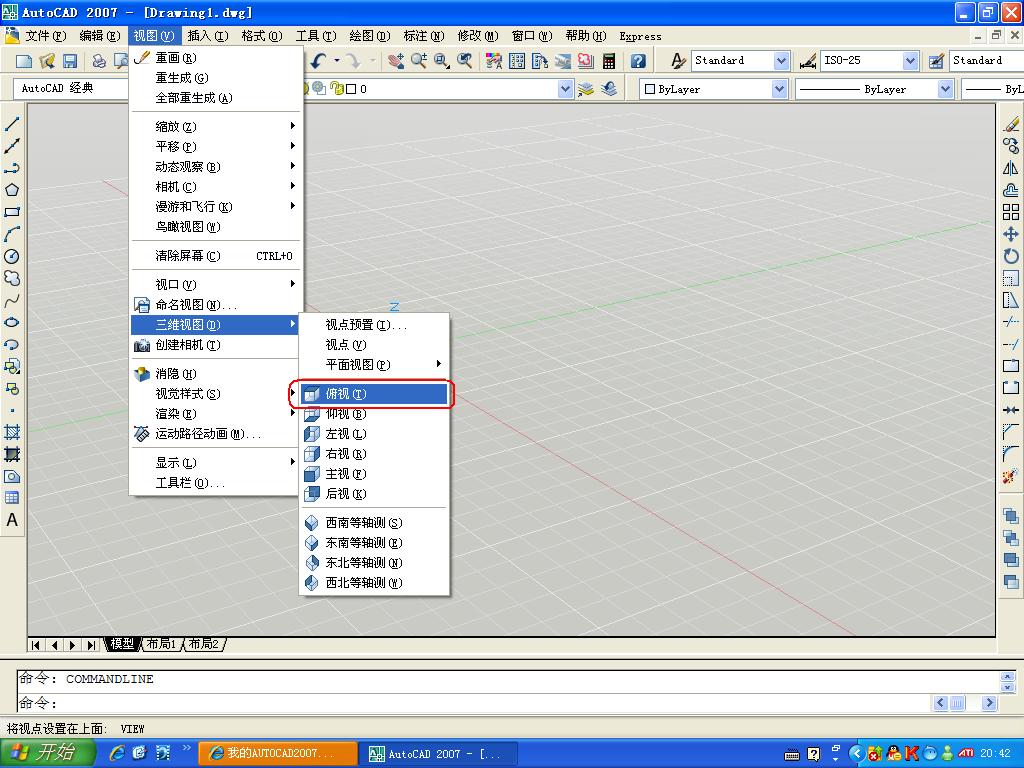Select the Hatch tool
Viewport: 1024px width, 768px height.
(12, 432)
